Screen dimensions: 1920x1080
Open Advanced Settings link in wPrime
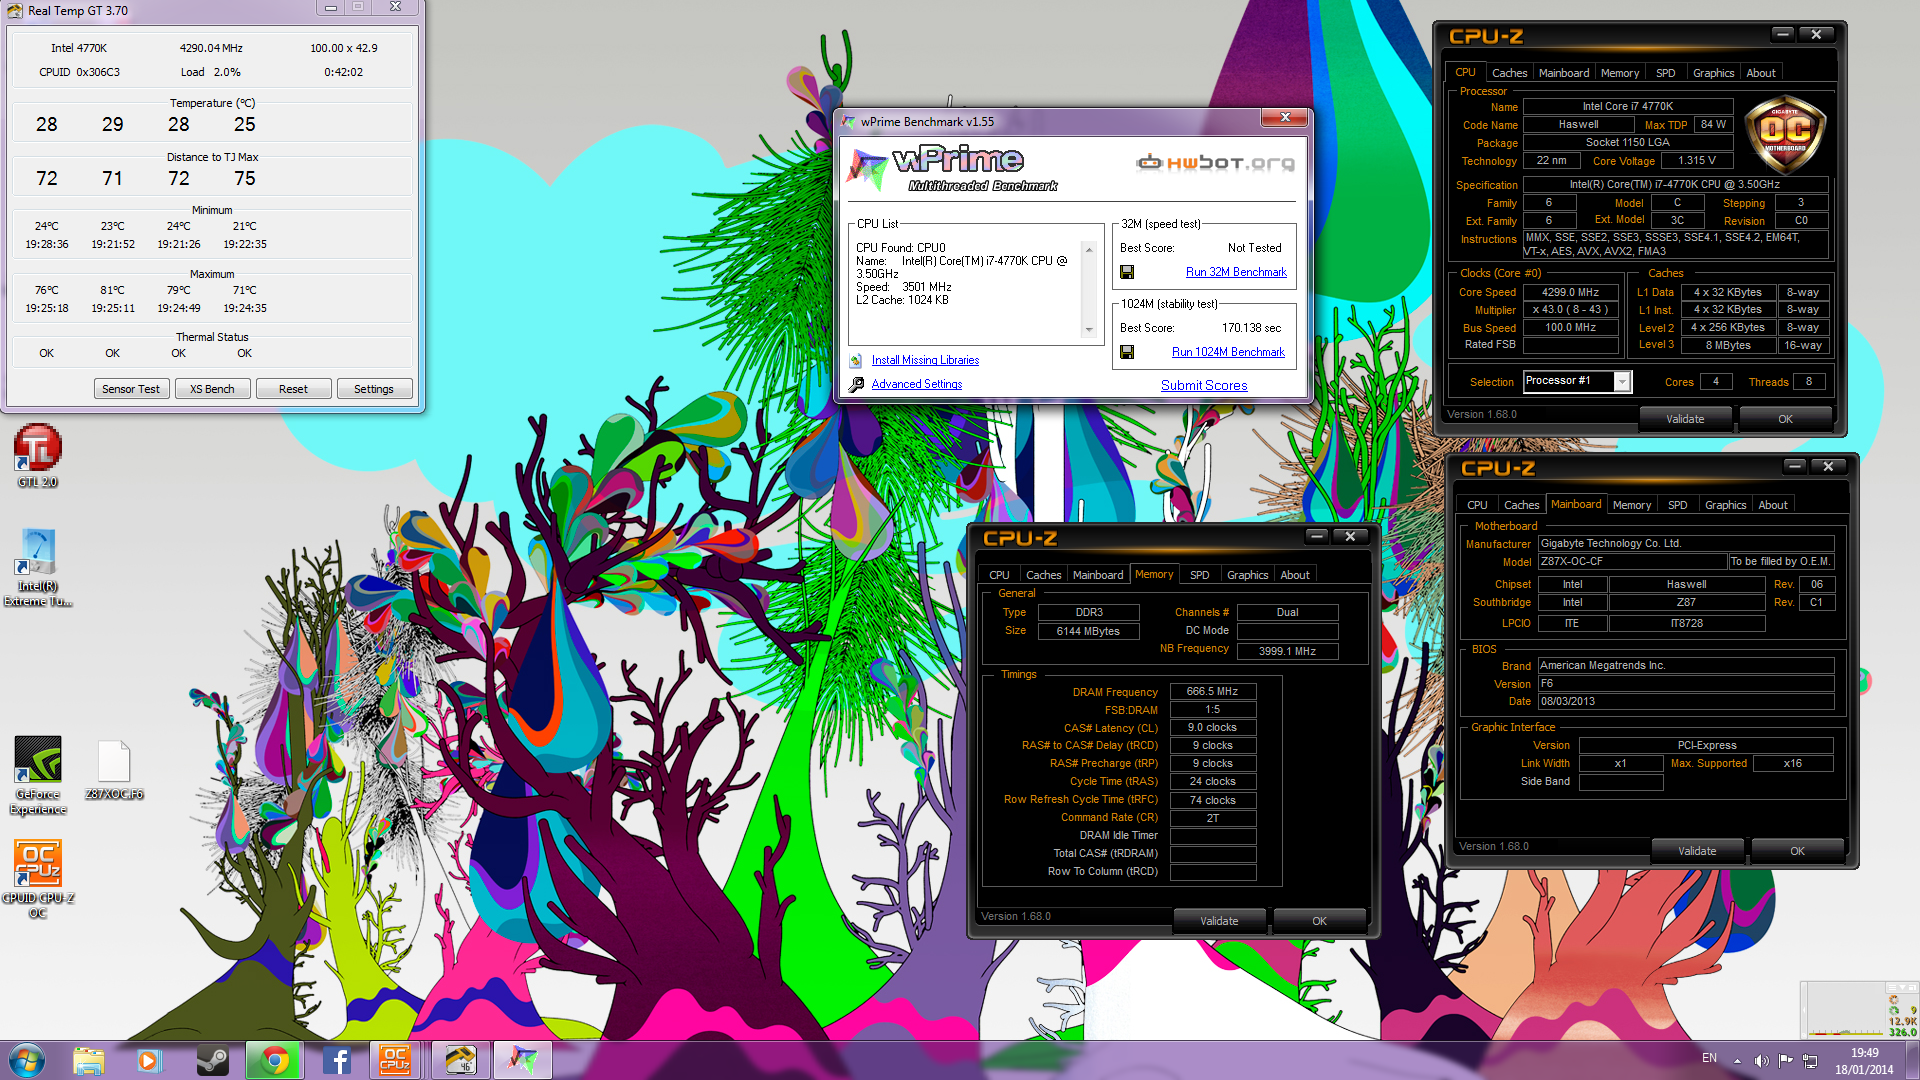coord(917,384)
